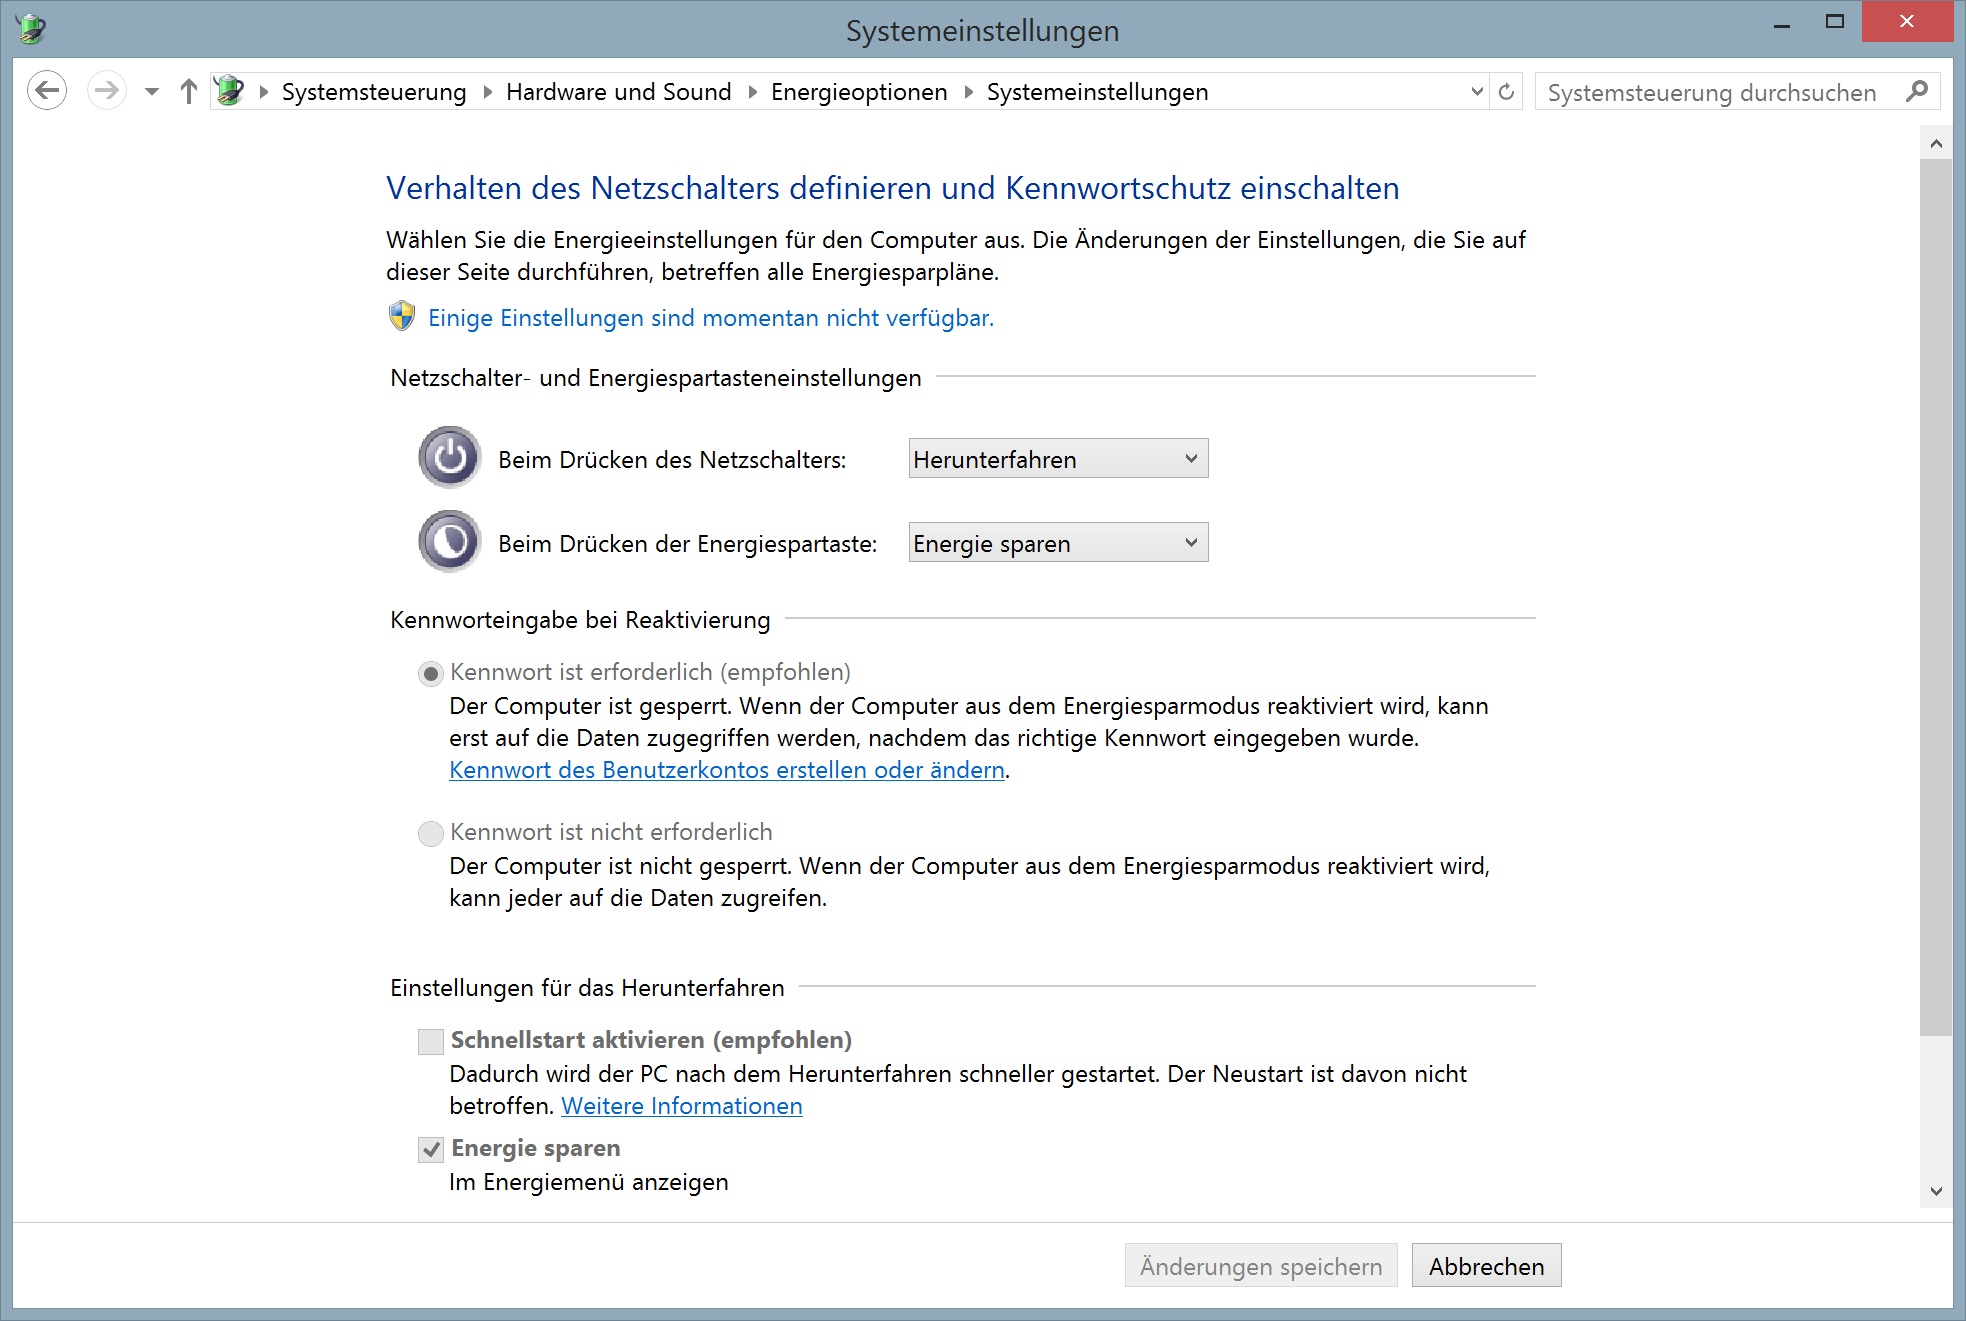The width and height of the screenshot is (1966, 1321).
Task: Click the search magnifier icon
Action: [x=1916, y=92]
